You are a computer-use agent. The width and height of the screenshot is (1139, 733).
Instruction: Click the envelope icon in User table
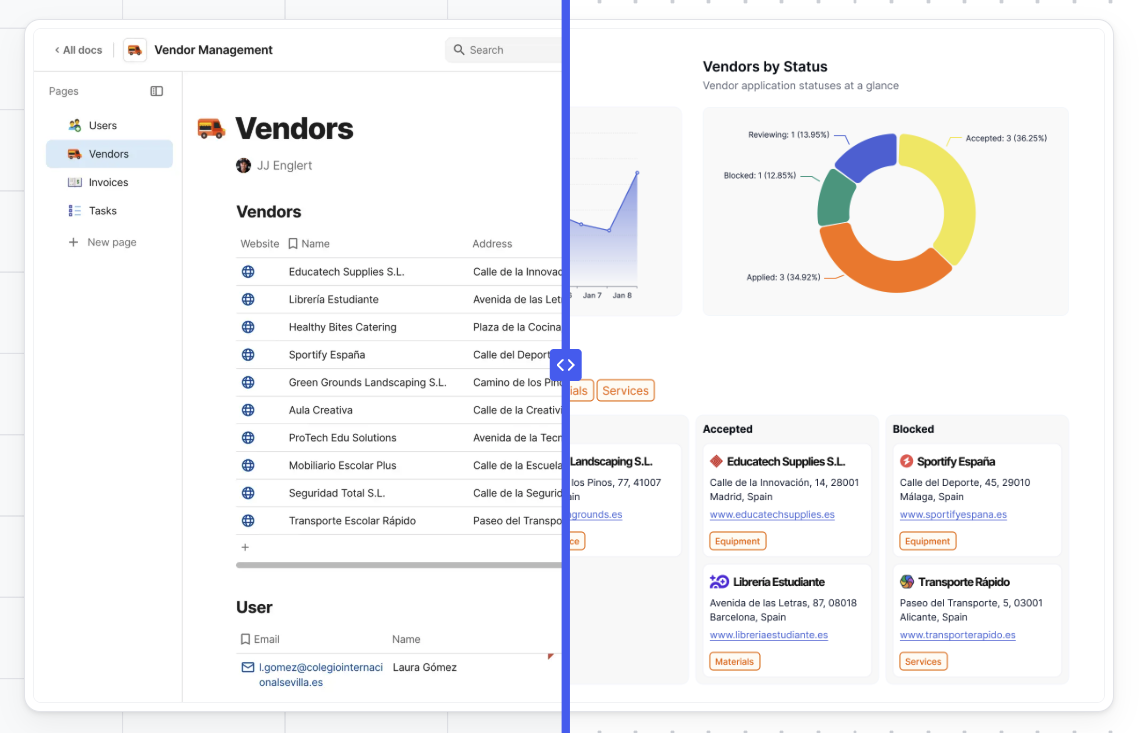(x=248, y=667)
